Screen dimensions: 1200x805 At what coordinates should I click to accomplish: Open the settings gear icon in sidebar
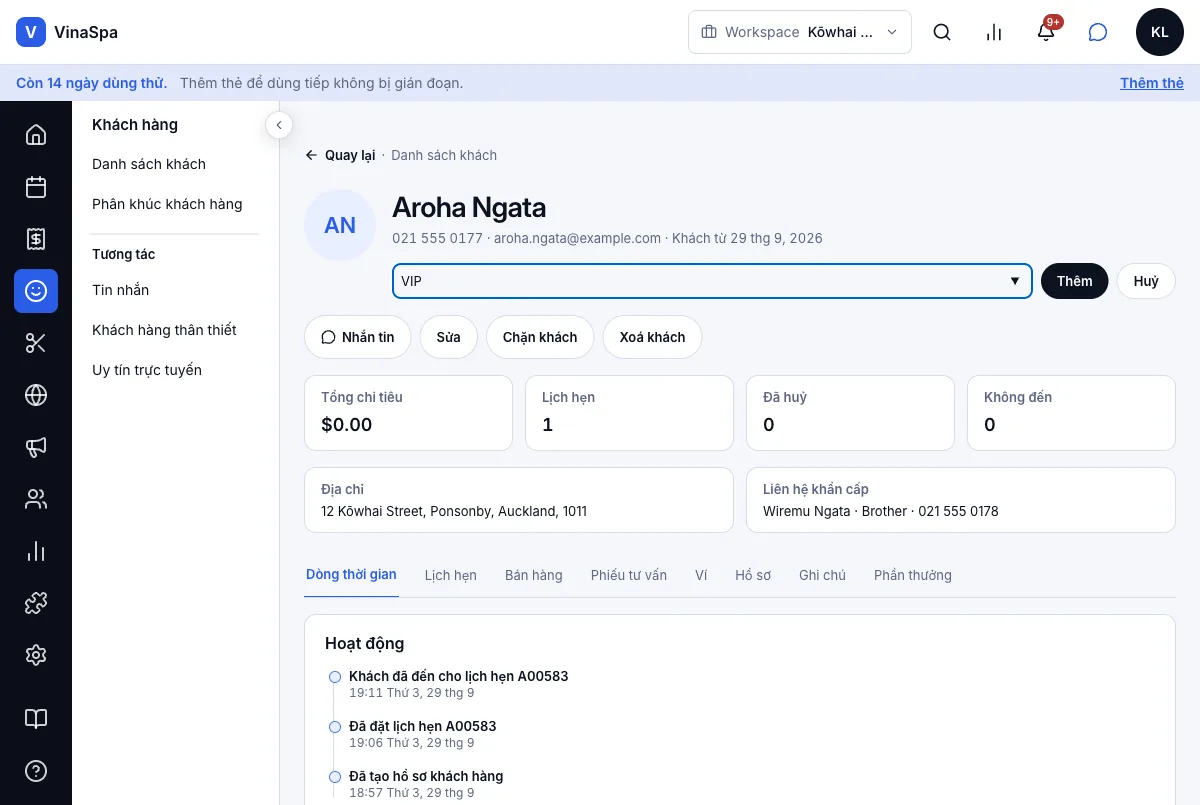point(36,655)
